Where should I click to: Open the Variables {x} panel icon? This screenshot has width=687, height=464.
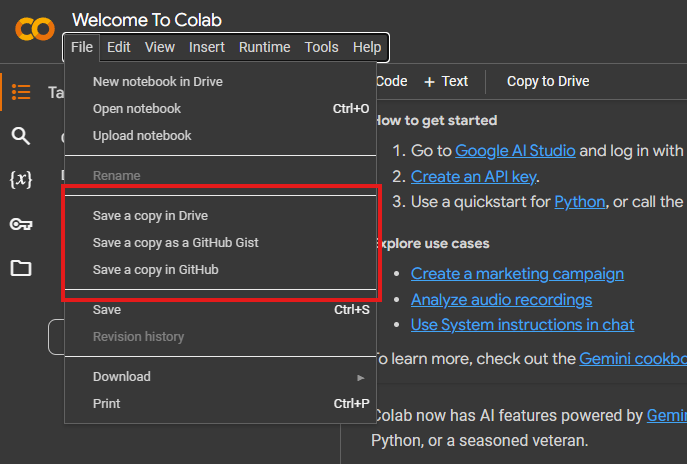click(21, 180)
